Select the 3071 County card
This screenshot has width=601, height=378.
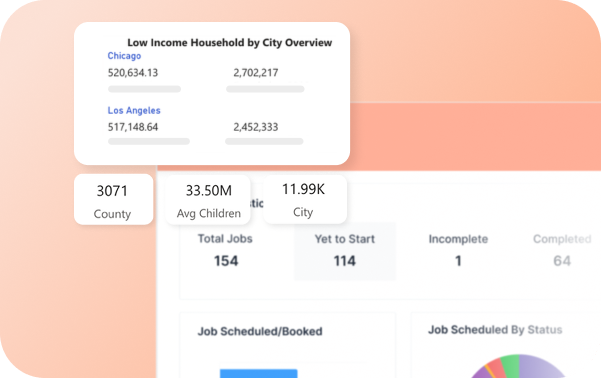tap(113, 199)
